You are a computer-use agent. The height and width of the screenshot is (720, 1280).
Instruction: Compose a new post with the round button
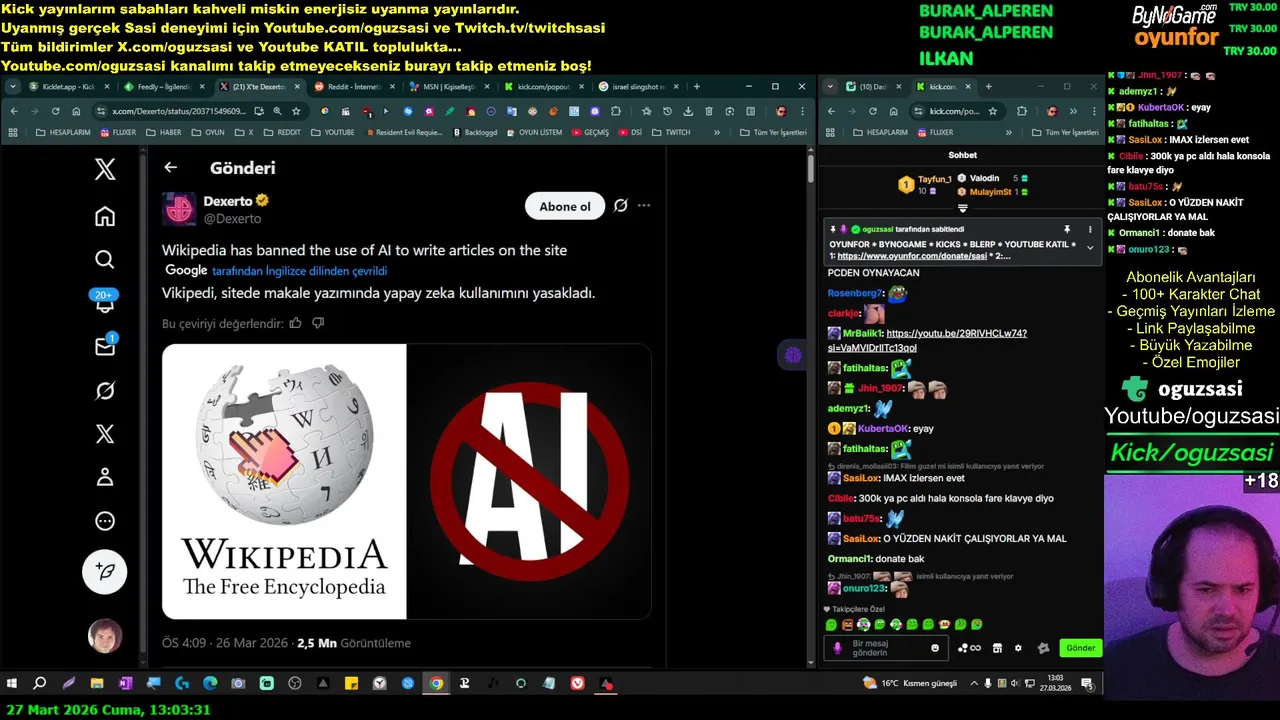(x=105, y=572)
